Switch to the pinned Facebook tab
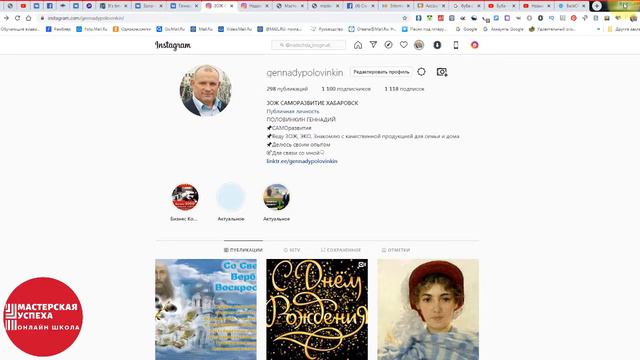Image resolution: width=640 pixels, height=360 pixels. (x=49, y=6)
